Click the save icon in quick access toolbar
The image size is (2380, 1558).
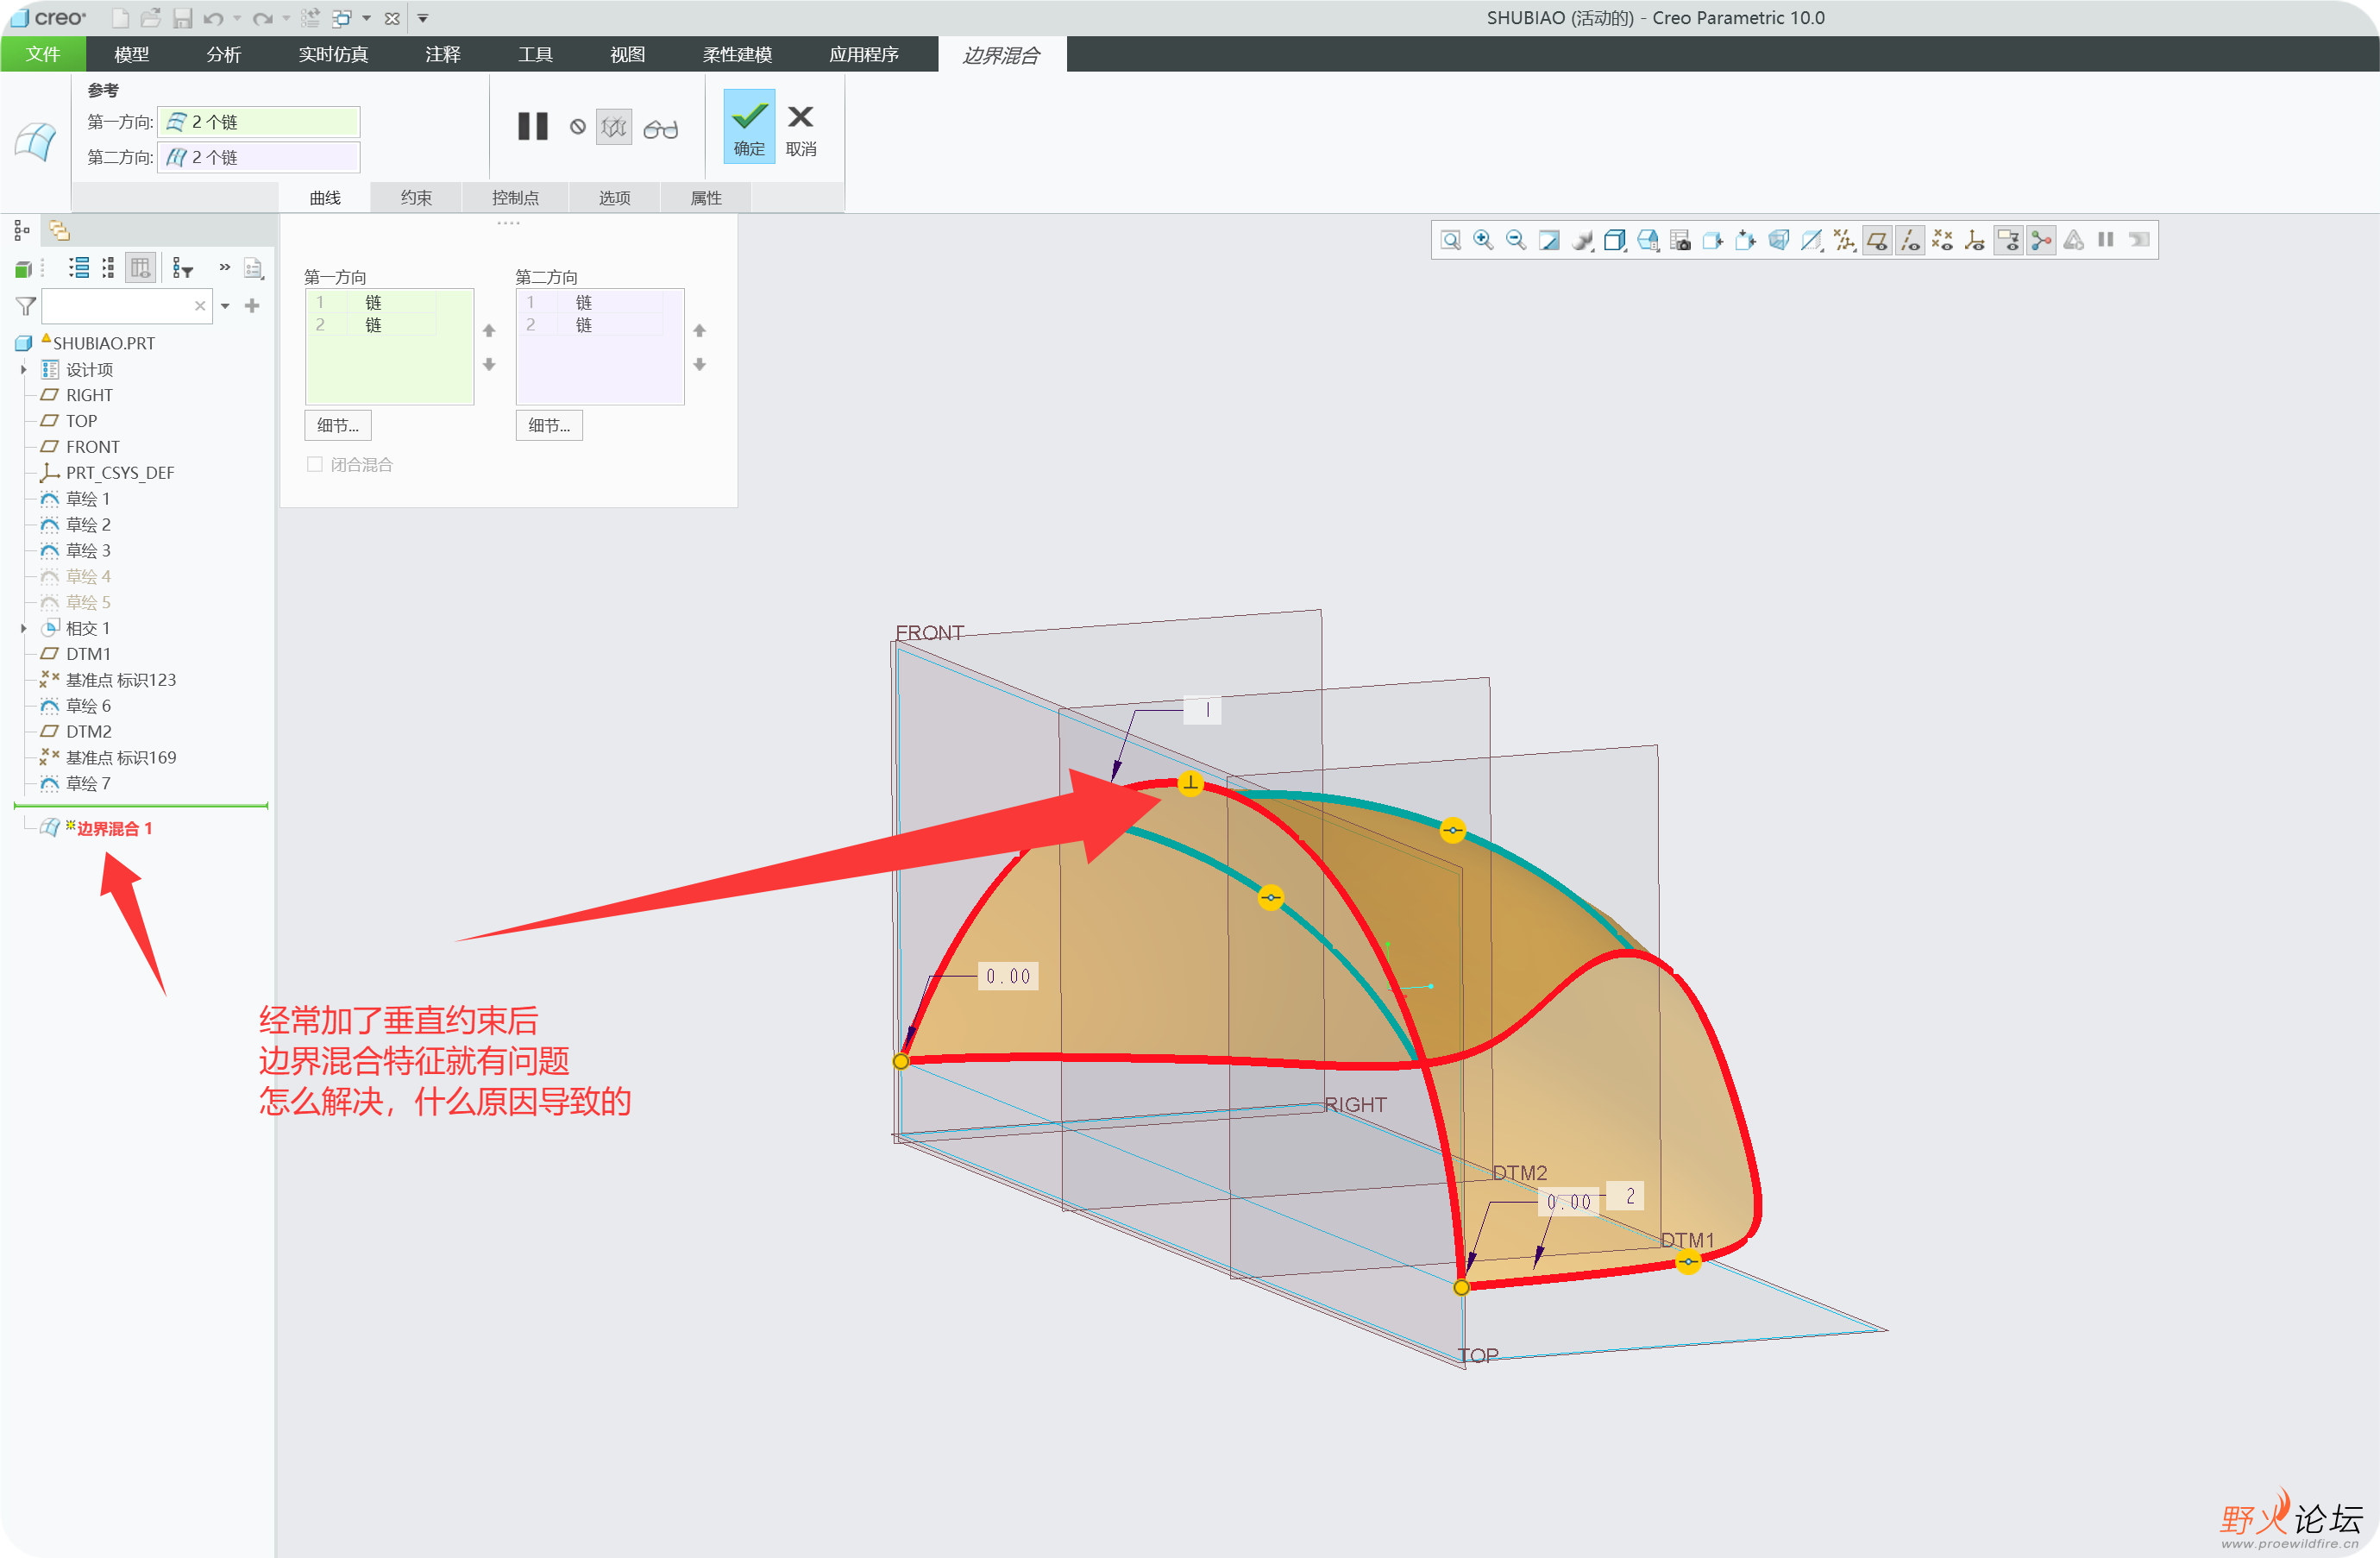coord(182,18)
